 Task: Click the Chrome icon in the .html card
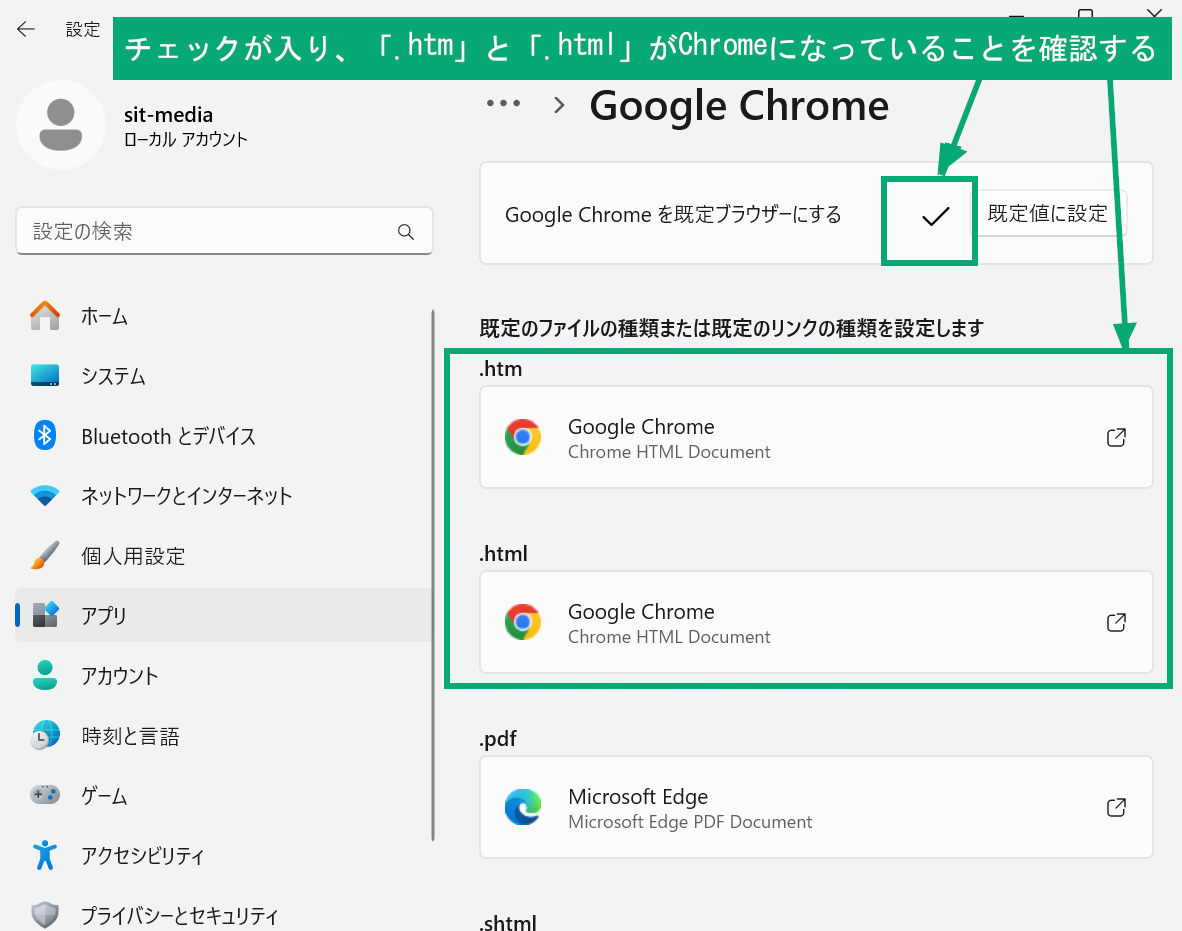(x=522, y=622)
